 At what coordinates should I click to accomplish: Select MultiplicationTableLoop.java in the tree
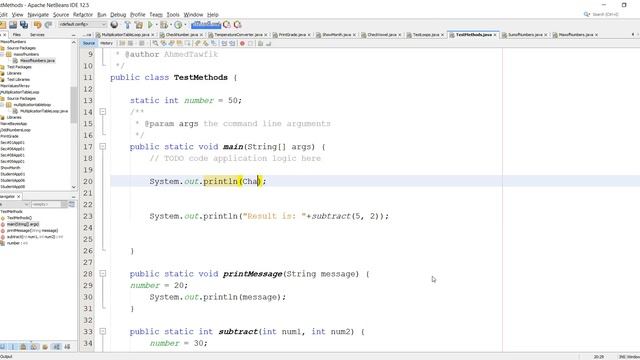(44, 111)
